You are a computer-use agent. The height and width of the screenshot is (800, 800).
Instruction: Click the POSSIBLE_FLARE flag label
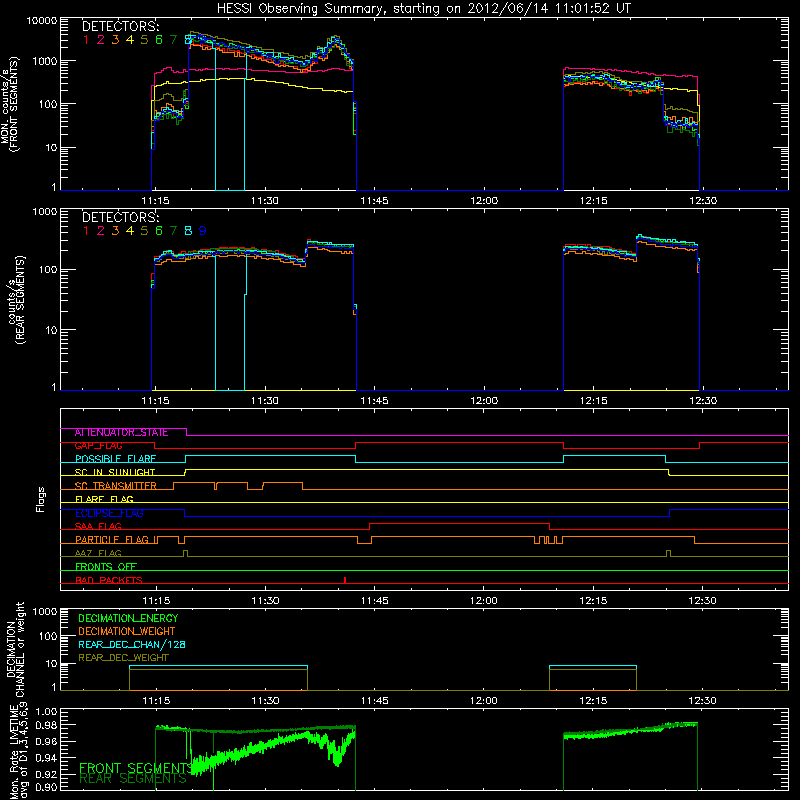(115, 459)
